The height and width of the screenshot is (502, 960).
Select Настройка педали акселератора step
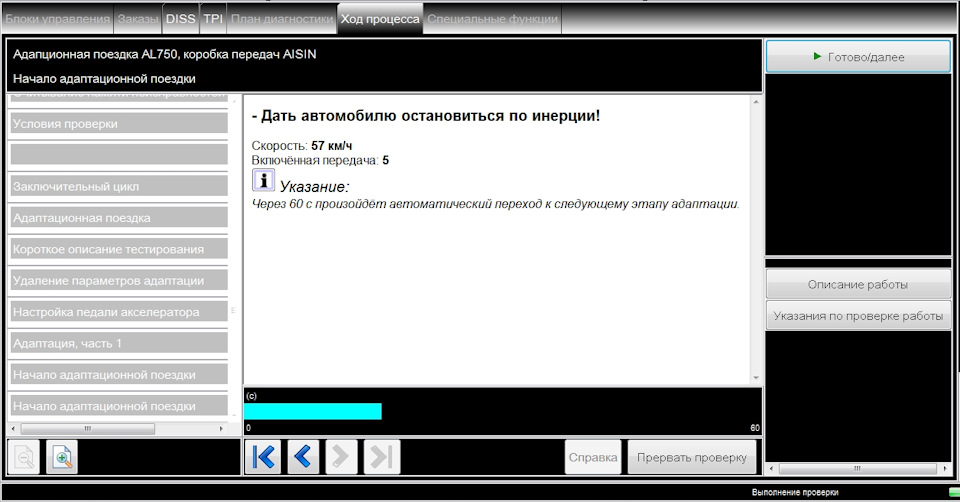(x=119, y=312)
